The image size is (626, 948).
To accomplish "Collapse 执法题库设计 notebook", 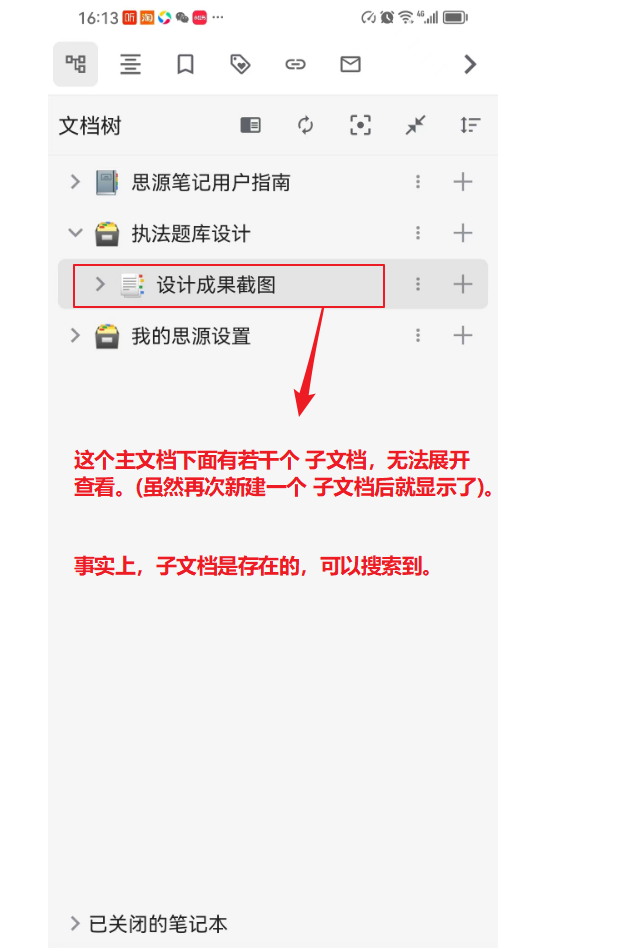I will pos(75,233).
